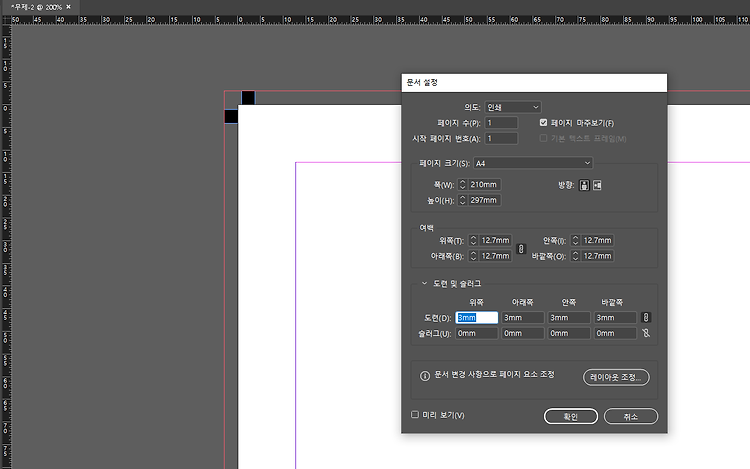Click the 슬러그 아래쪽 0mm field
This screenshot has width=750, height=469.
[x=523, y=333]
